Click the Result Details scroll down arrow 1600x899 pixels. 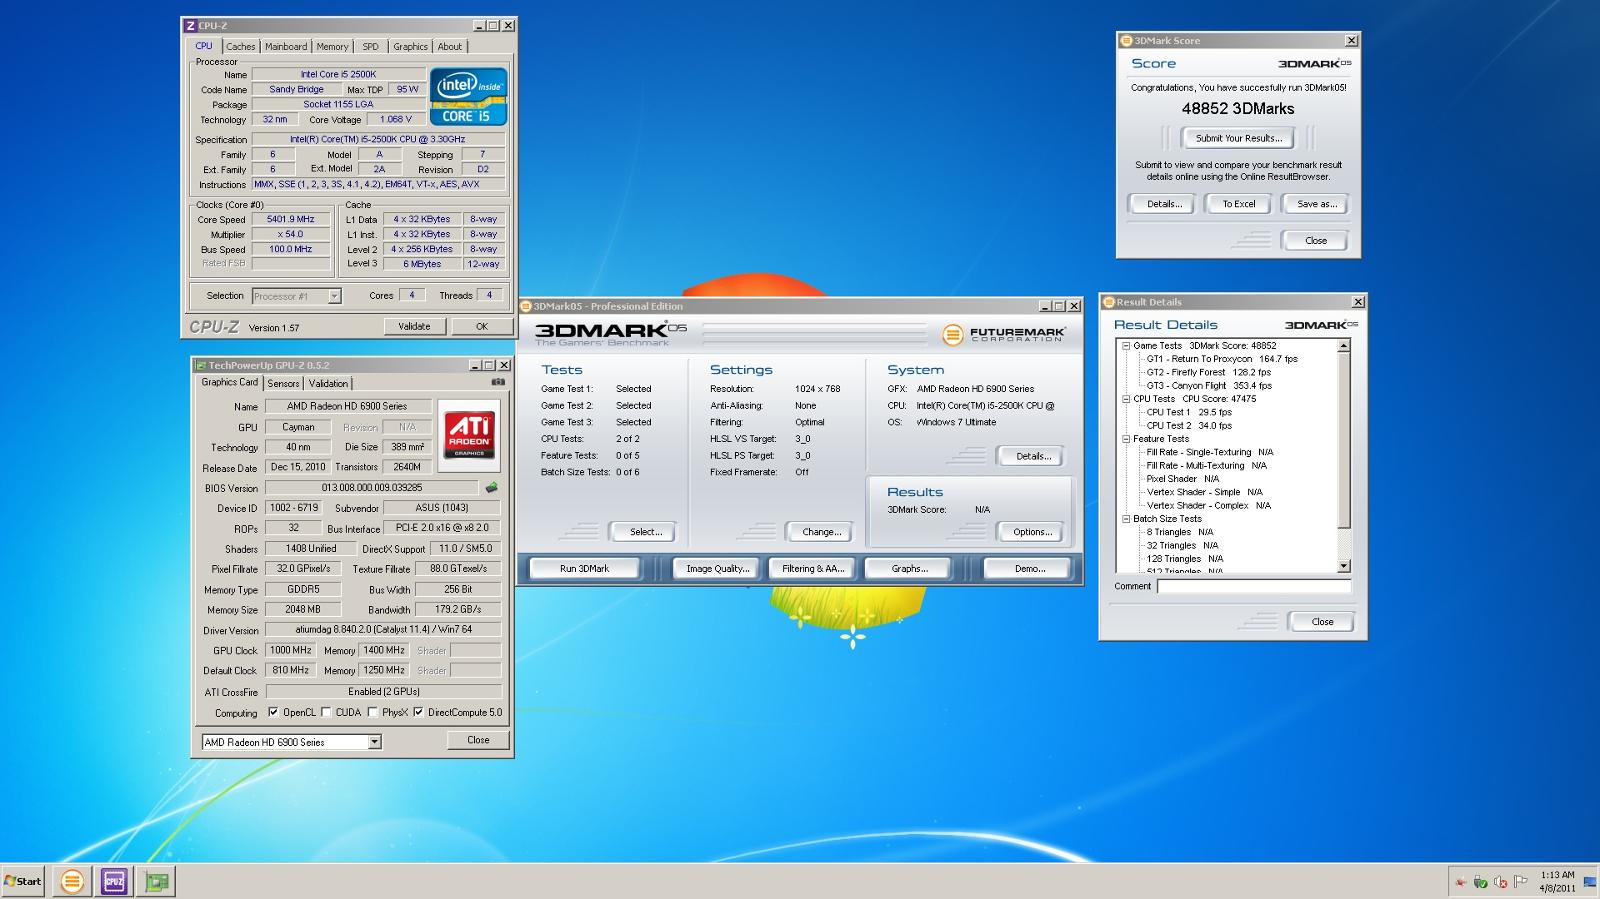point(1344,566)
